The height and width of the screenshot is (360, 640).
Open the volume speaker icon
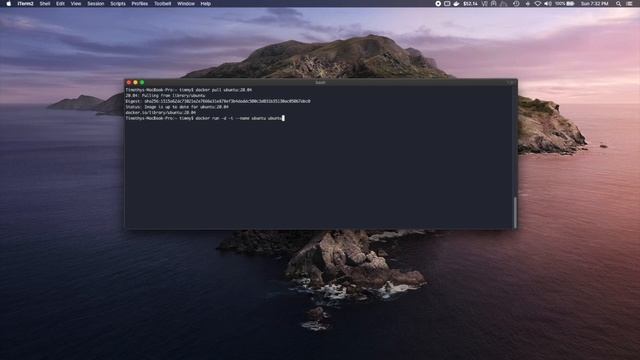click(548, 4)
